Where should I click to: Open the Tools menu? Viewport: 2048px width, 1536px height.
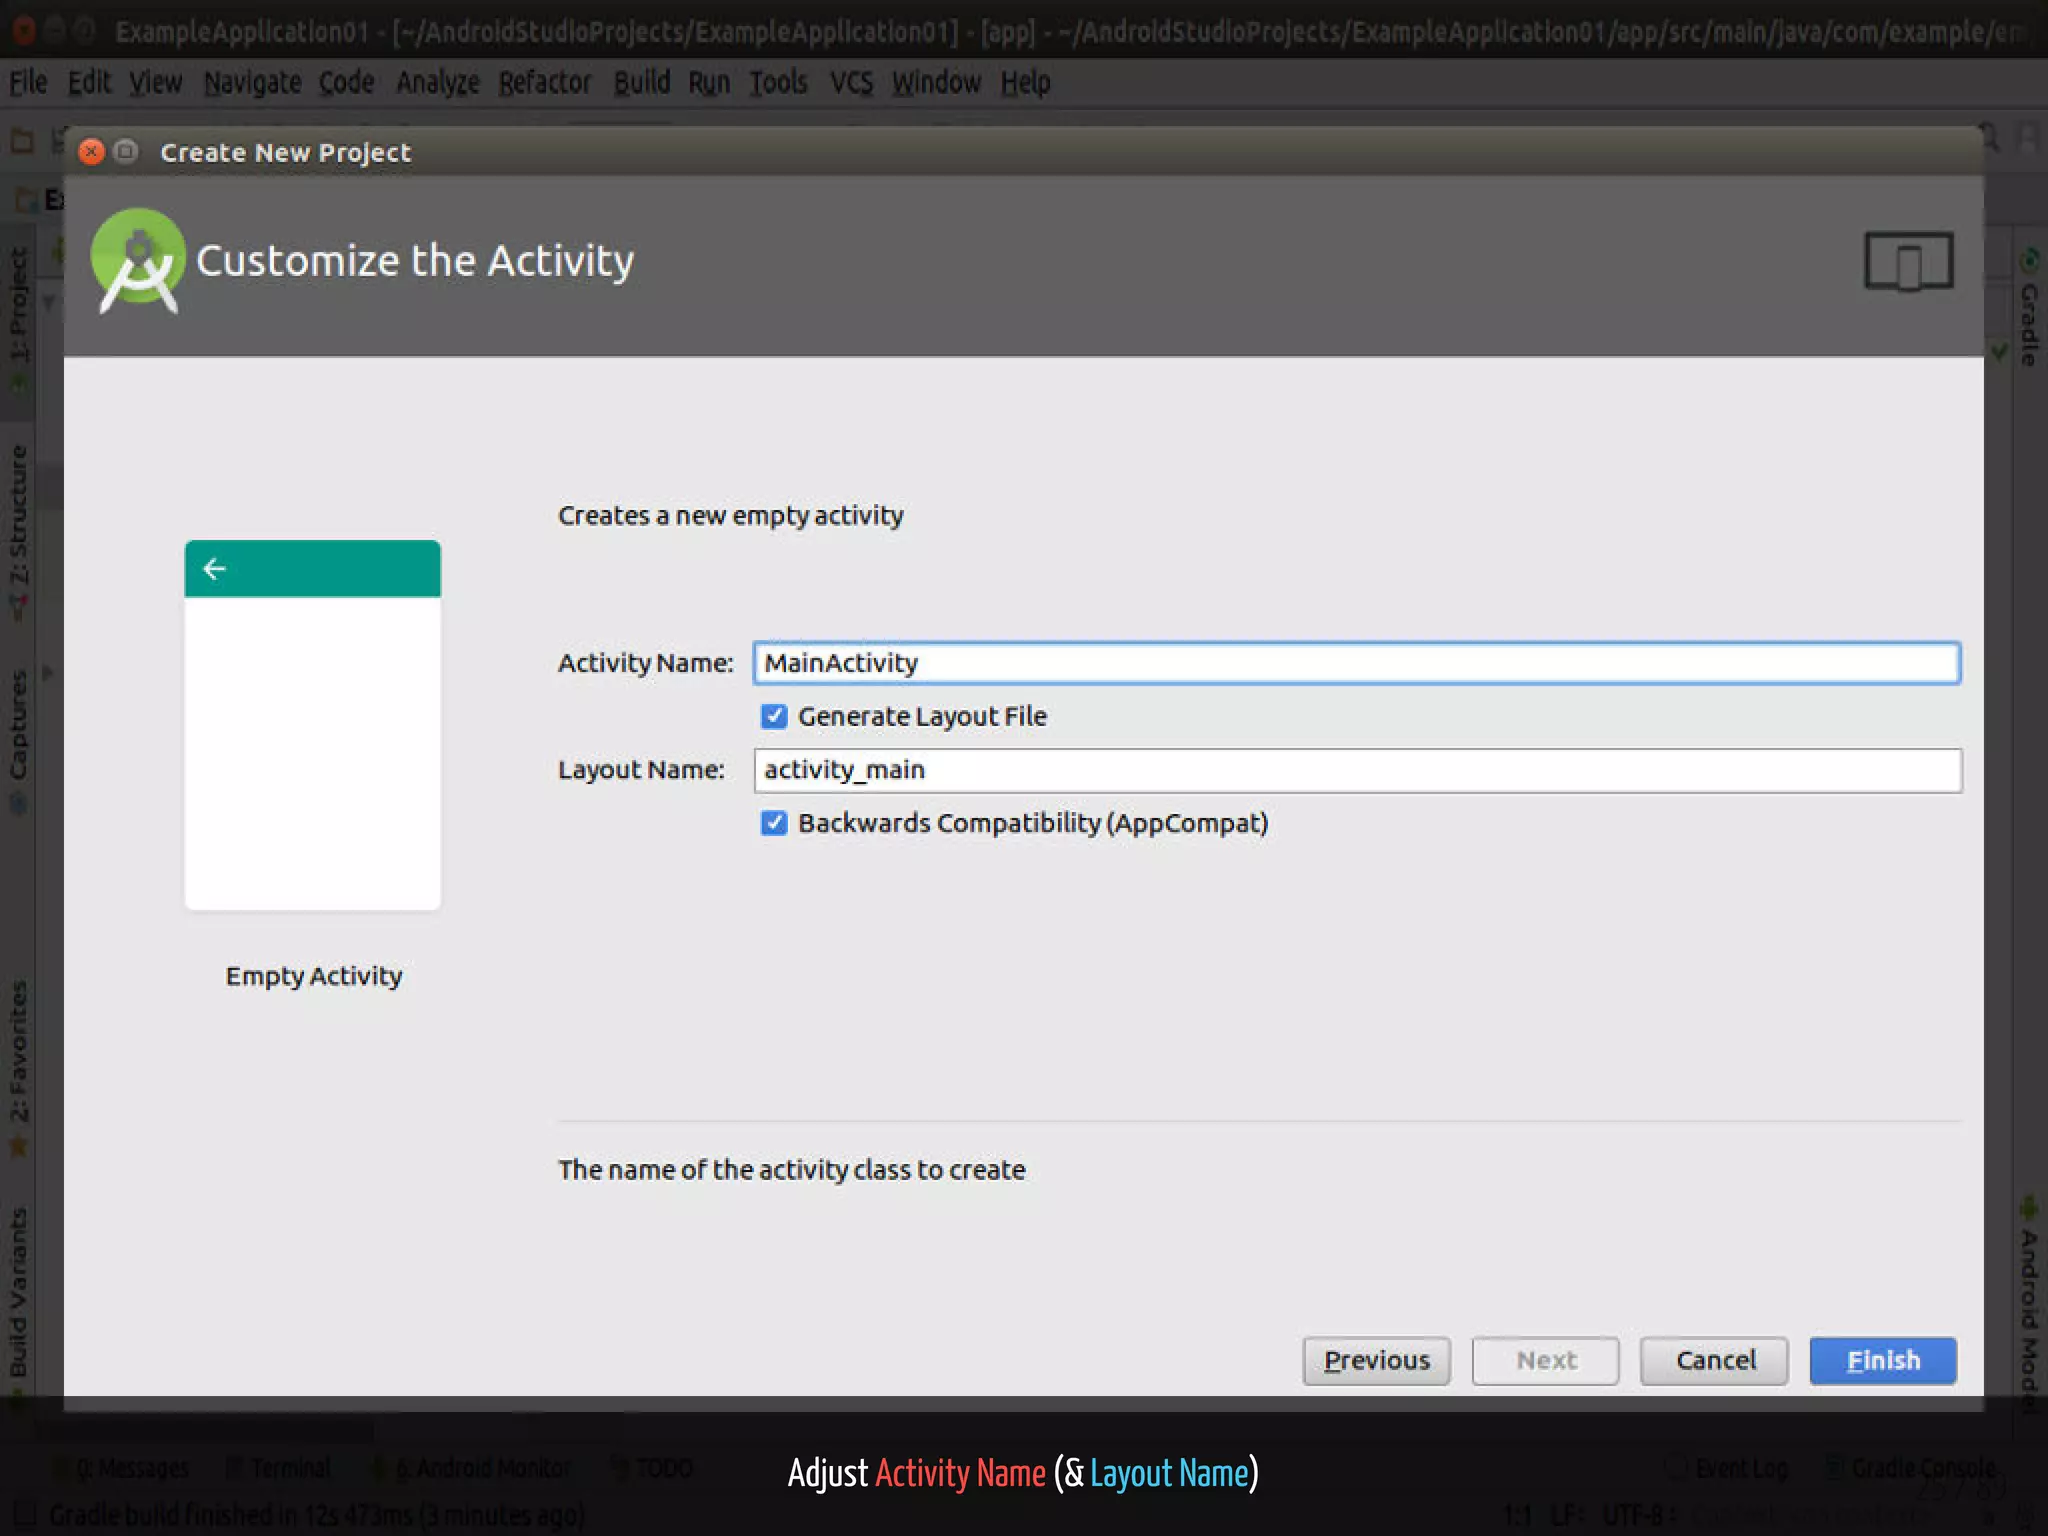(778, 82)
